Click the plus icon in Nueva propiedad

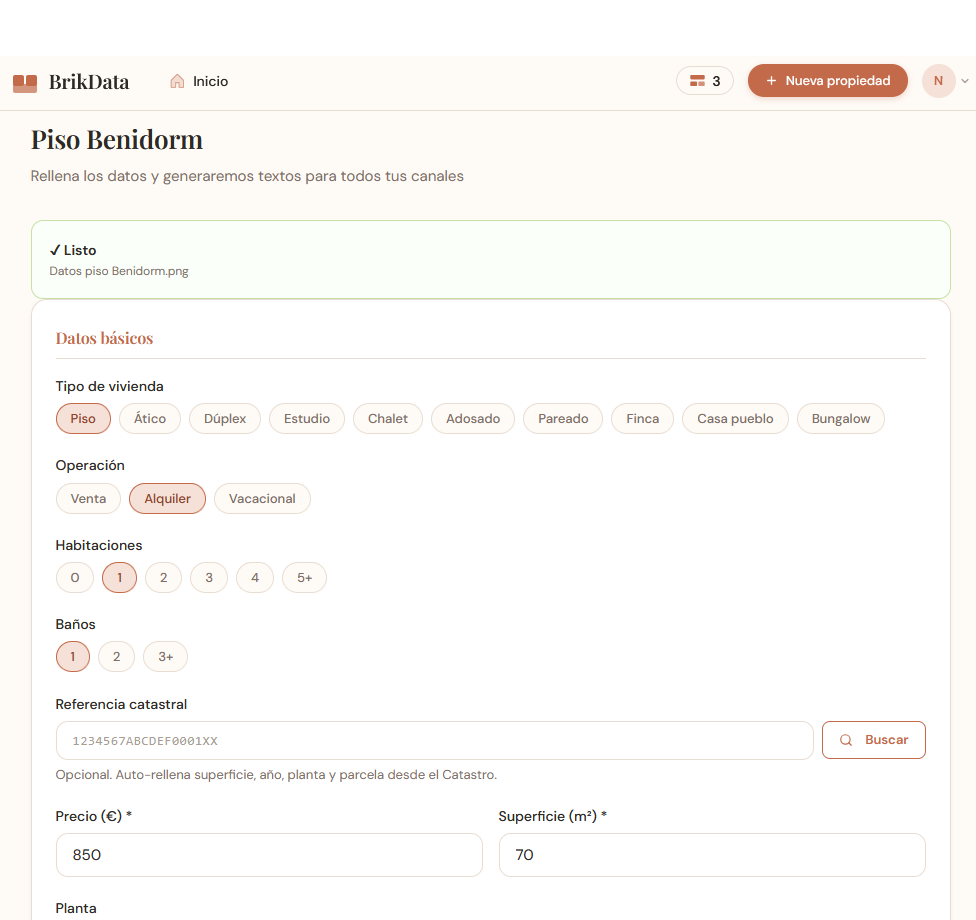[771, 81]
